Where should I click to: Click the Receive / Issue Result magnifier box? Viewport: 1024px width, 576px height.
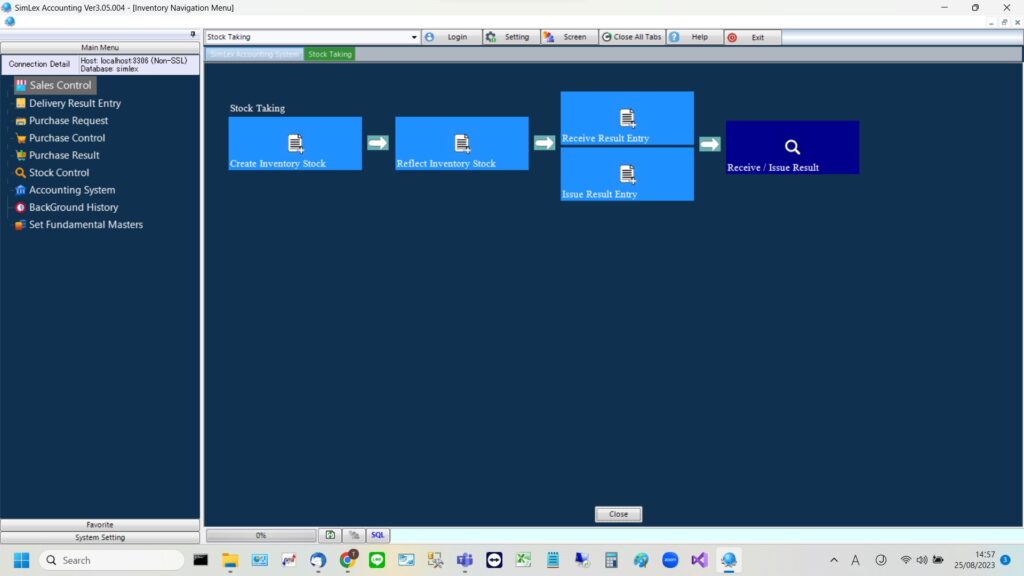(x=791, y=147)
